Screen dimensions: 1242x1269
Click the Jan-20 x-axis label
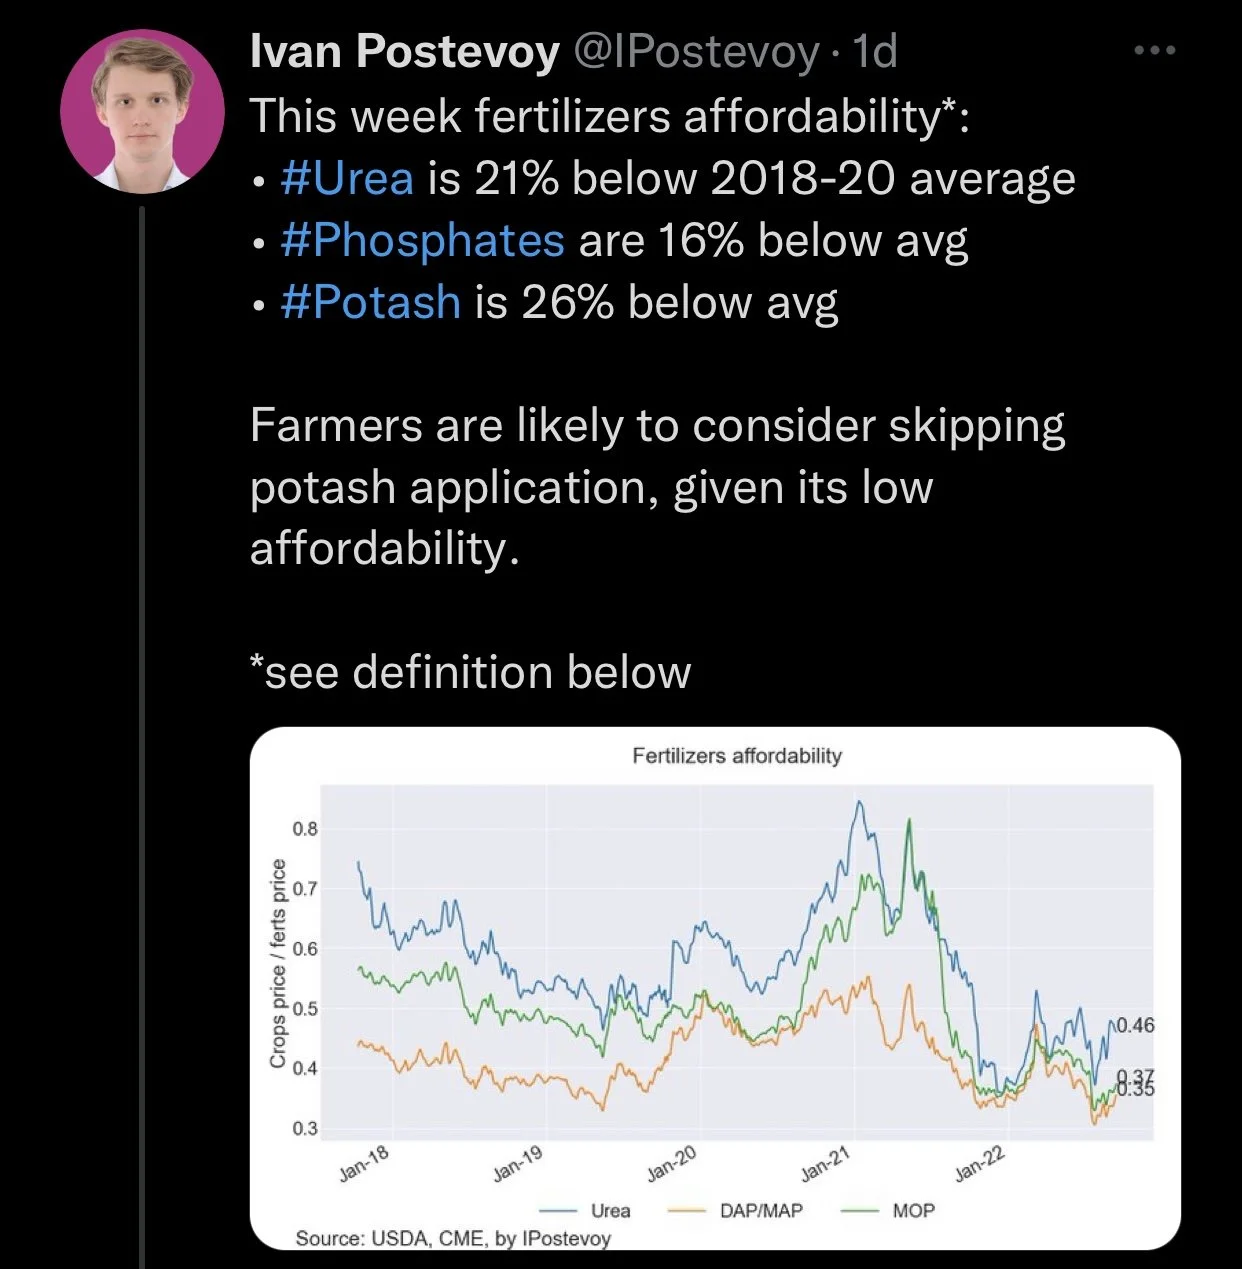[x=671, y=1166]
